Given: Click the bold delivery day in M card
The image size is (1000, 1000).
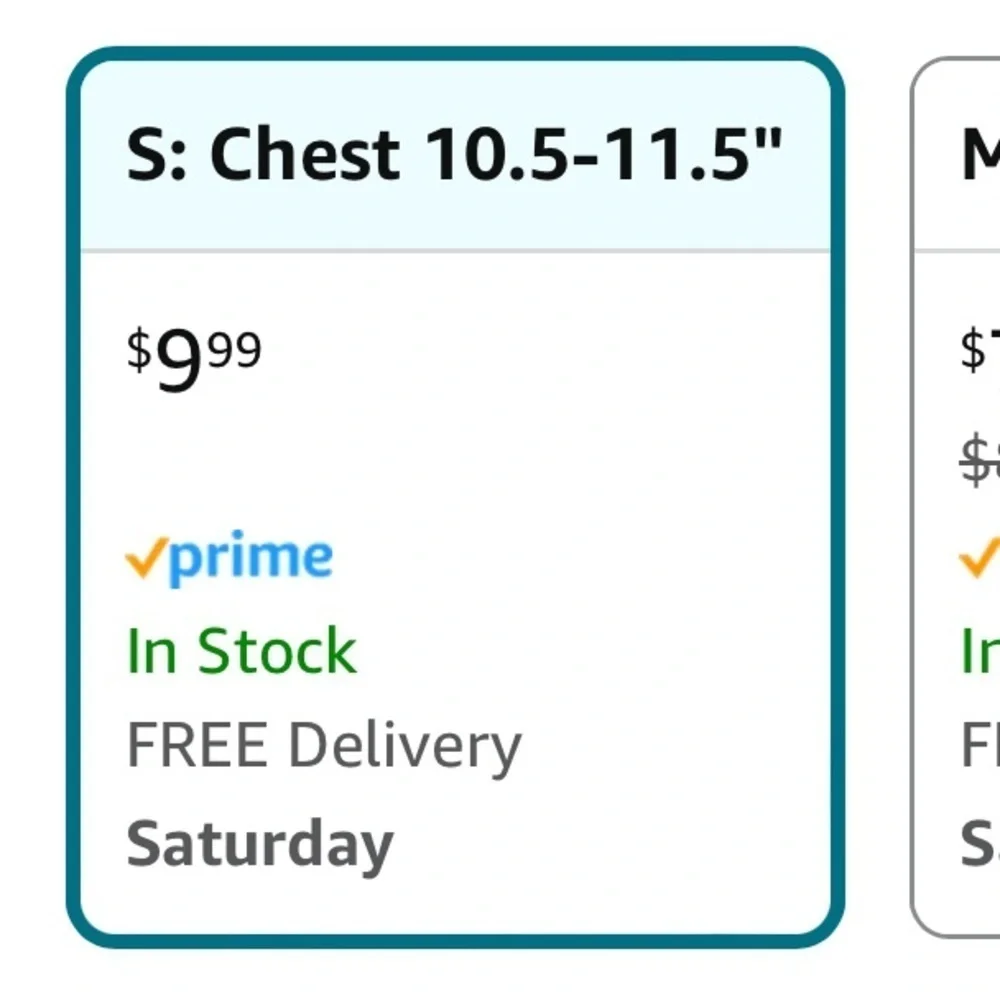Looking at the screenshot, I should [980, 843].
